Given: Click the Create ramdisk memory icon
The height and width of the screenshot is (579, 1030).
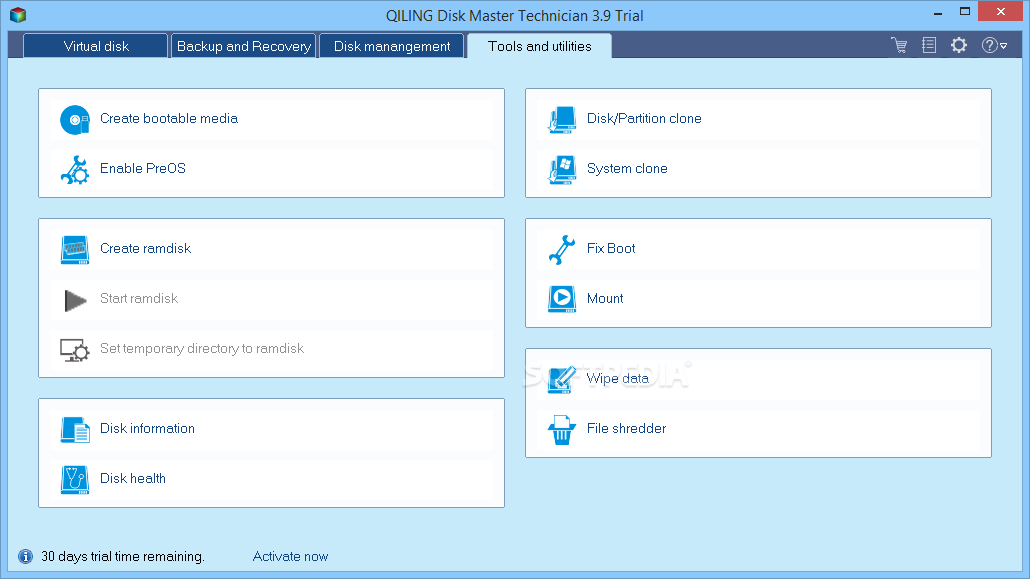Looking at the screenshot, I should (x=75, y=250).
